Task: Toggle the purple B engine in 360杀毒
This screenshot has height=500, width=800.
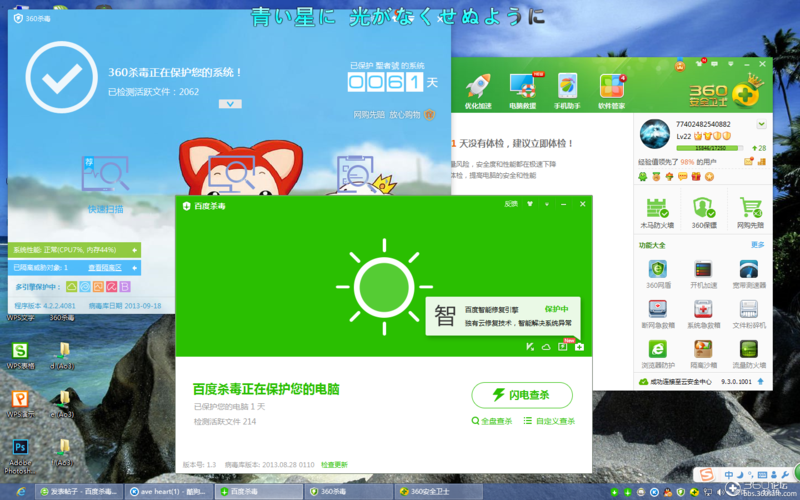Action: [124, 287]
